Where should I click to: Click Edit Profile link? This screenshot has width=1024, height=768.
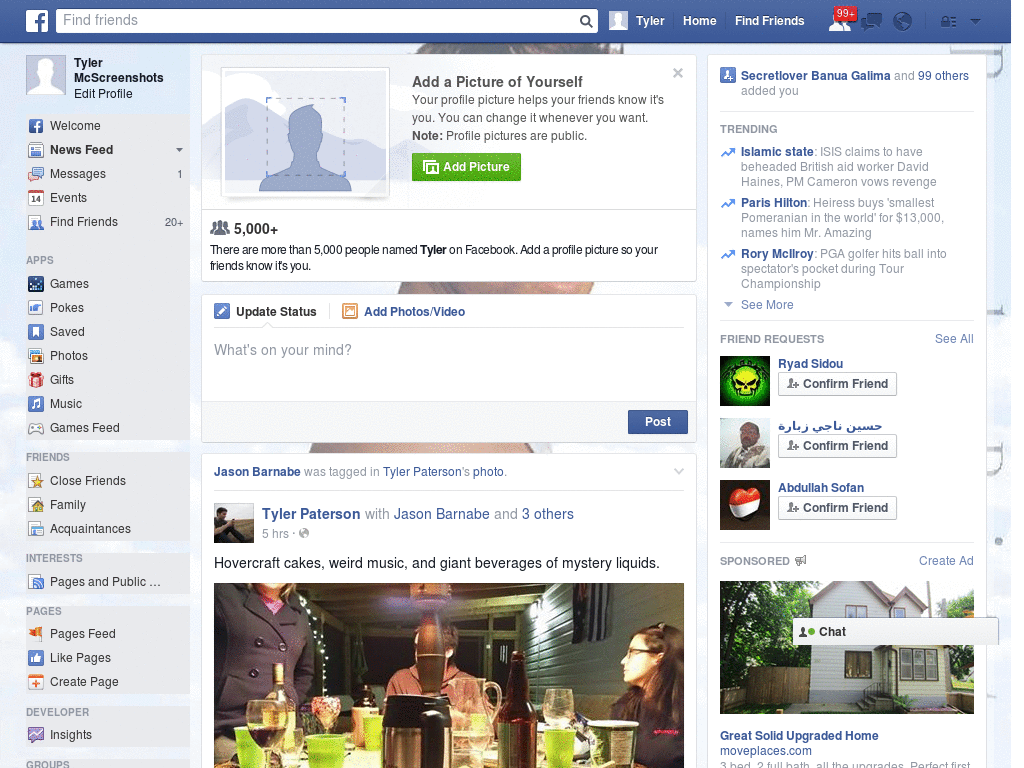click(103, 93)
